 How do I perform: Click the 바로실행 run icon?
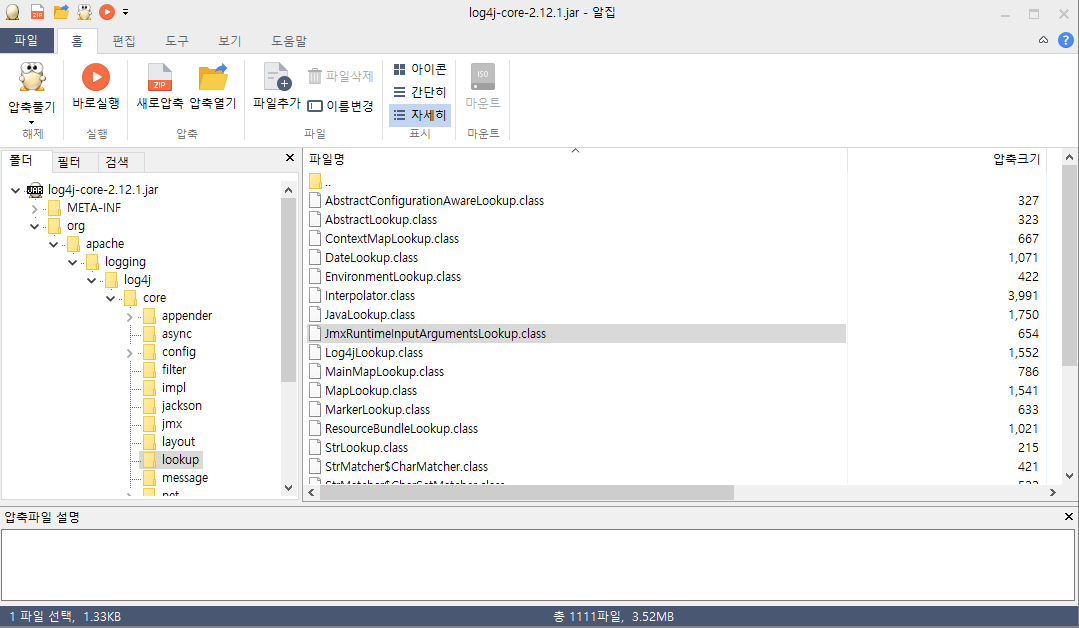[96, 77]
